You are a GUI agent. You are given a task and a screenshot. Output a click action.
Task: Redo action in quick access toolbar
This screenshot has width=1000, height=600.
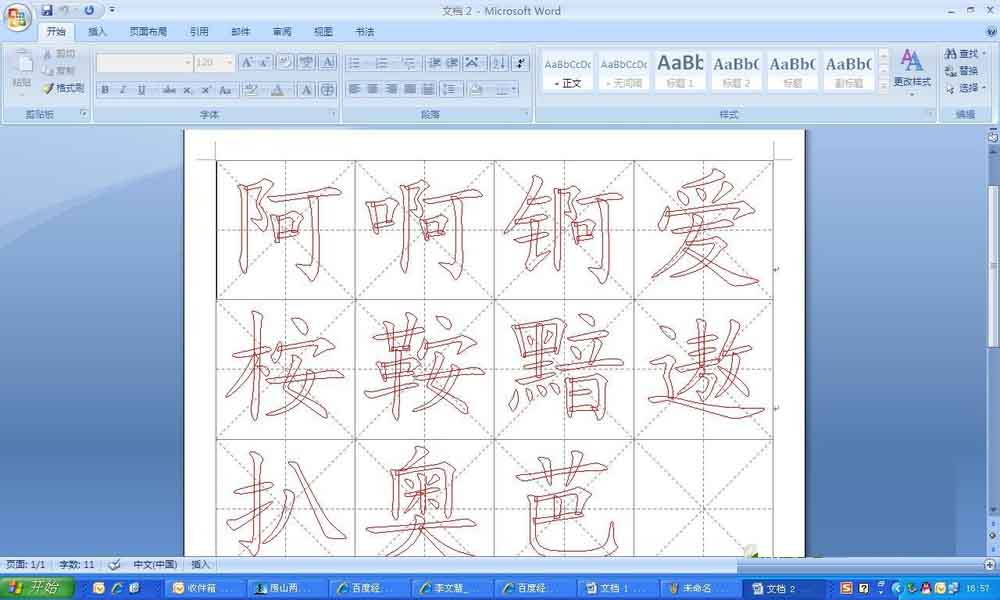pos(89,10)
